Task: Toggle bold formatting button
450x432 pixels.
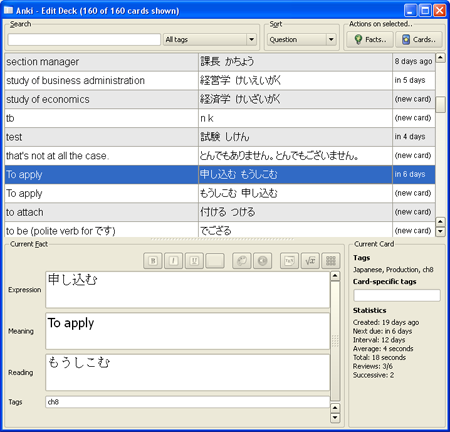Action: coord(153,261)
